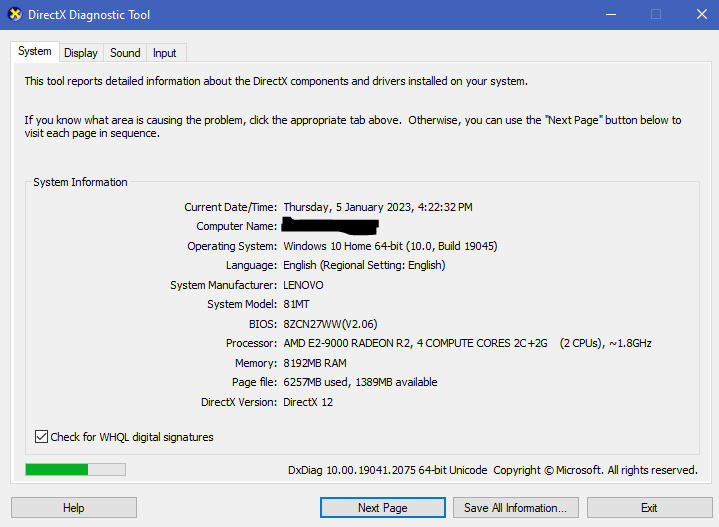Click the Next Page button

click(x=382, y=508)
